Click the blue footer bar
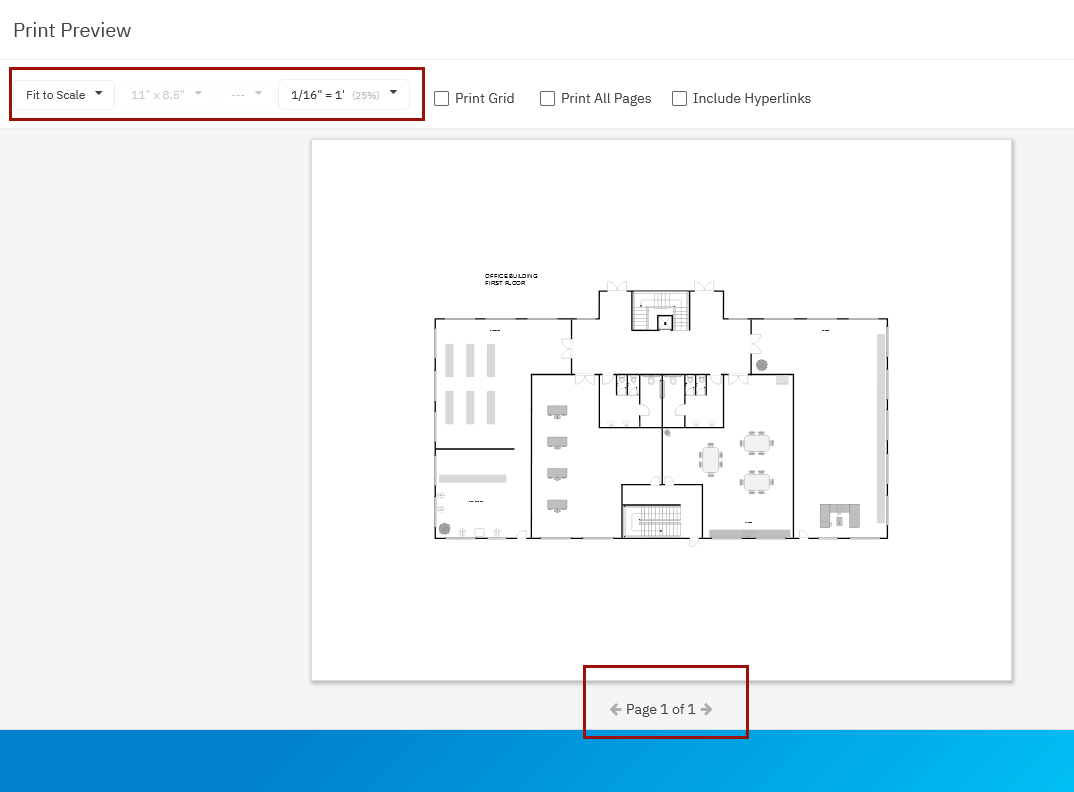The width and height of the screenshot is (1074, 792). (537, 761)
